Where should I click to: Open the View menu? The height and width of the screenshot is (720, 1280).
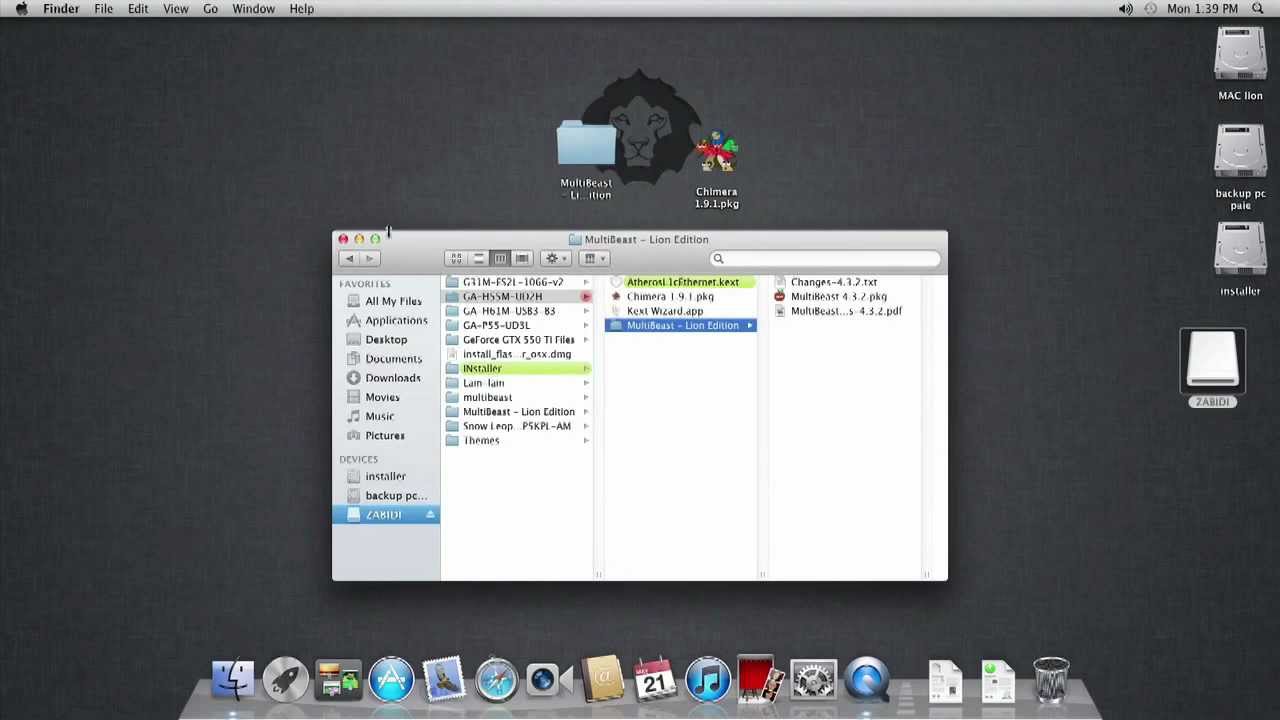click(x=175, y=9)
